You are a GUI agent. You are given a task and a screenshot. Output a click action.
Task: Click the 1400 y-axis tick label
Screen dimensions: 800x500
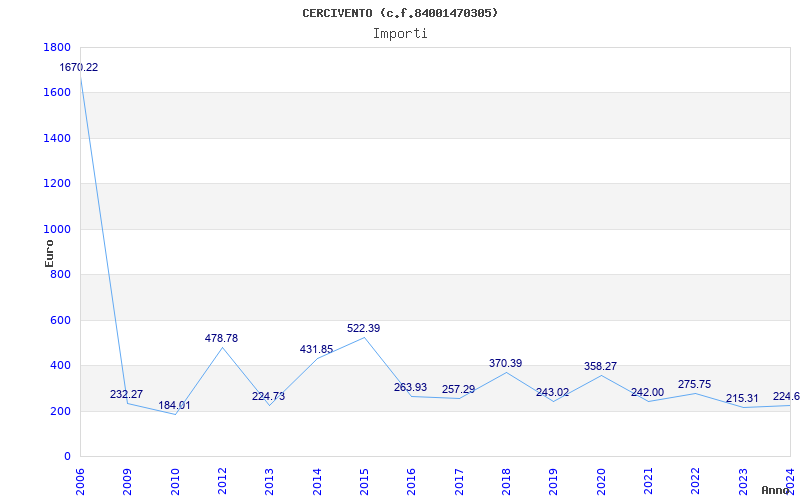(57, 138)
